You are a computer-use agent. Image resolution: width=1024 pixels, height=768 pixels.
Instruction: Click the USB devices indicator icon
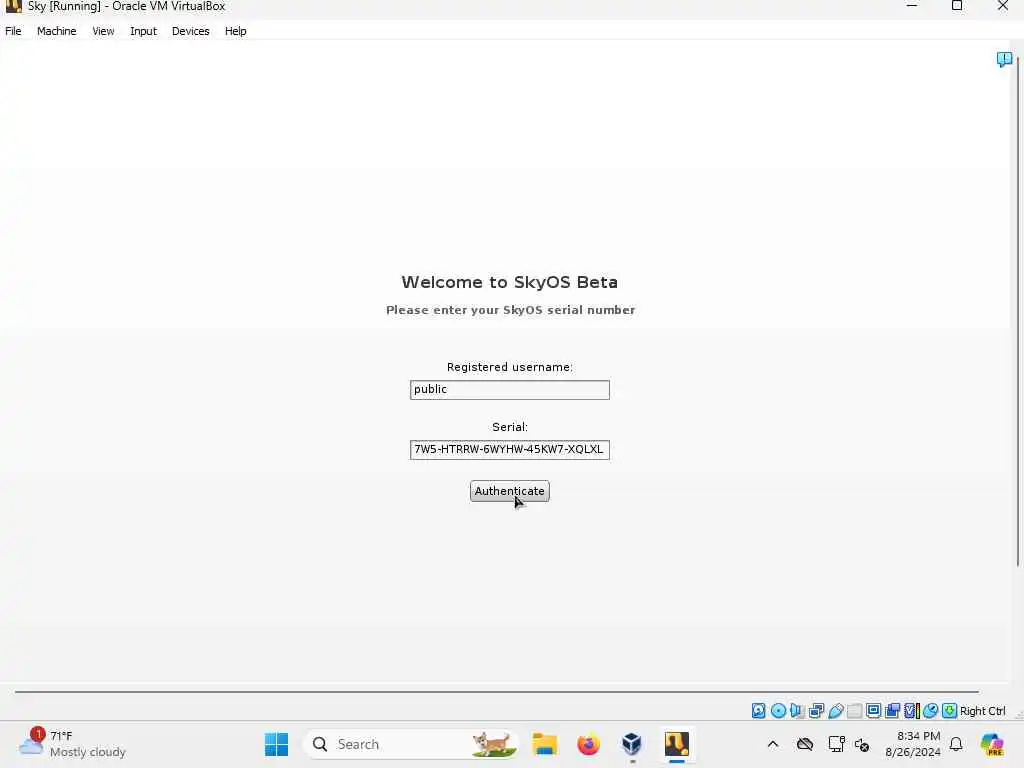click(835, 711)
